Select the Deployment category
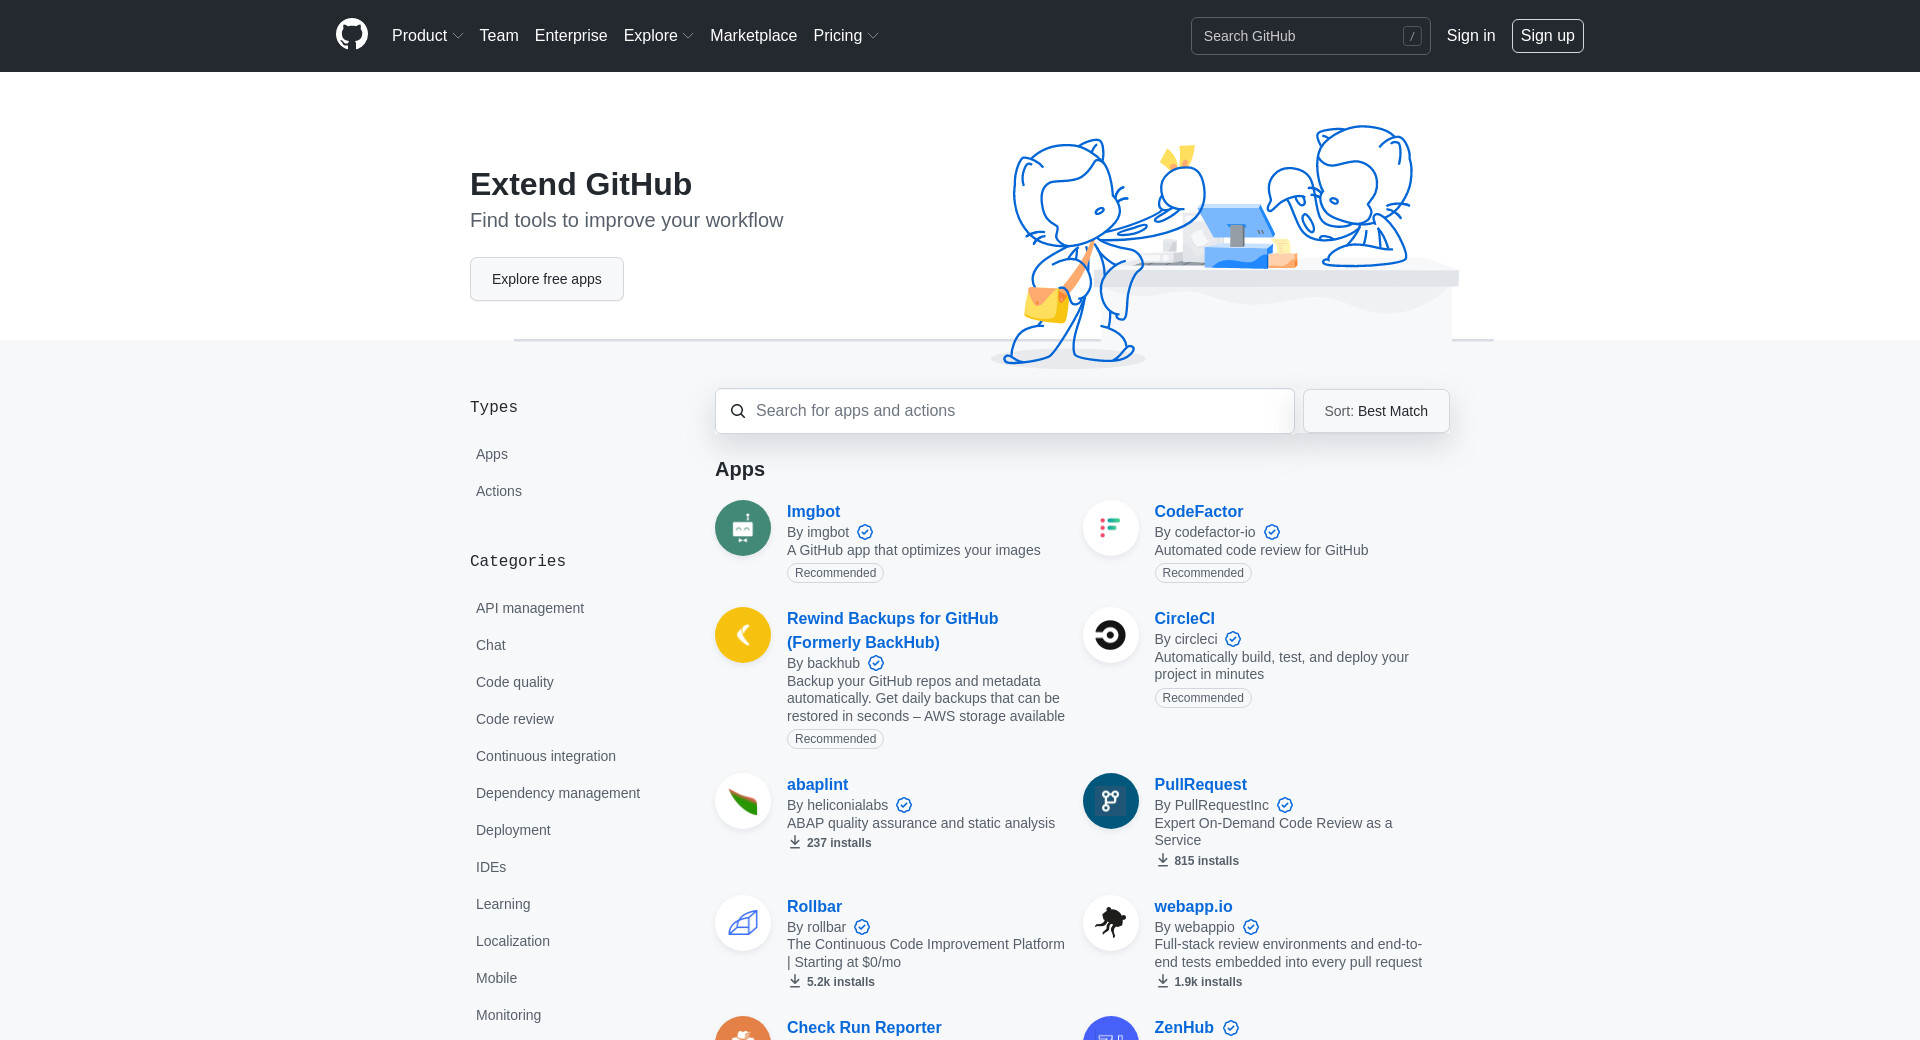This screenshot has height=1040, width=1920. [513, 830]
